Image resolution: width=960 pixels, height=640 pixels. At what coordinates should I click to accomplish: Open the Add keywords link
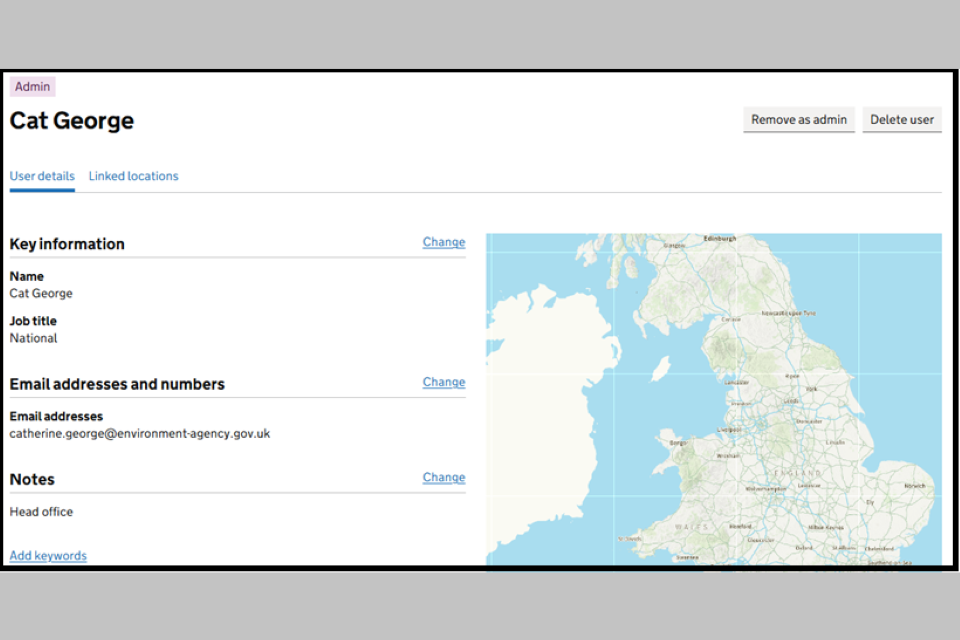coord(48,556)
